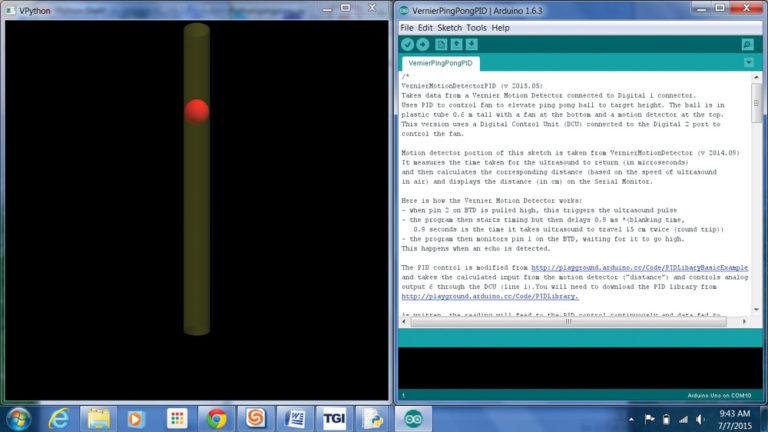Show hidden tray icons arrow
This screenshot has width=768, height=432.
631,419
